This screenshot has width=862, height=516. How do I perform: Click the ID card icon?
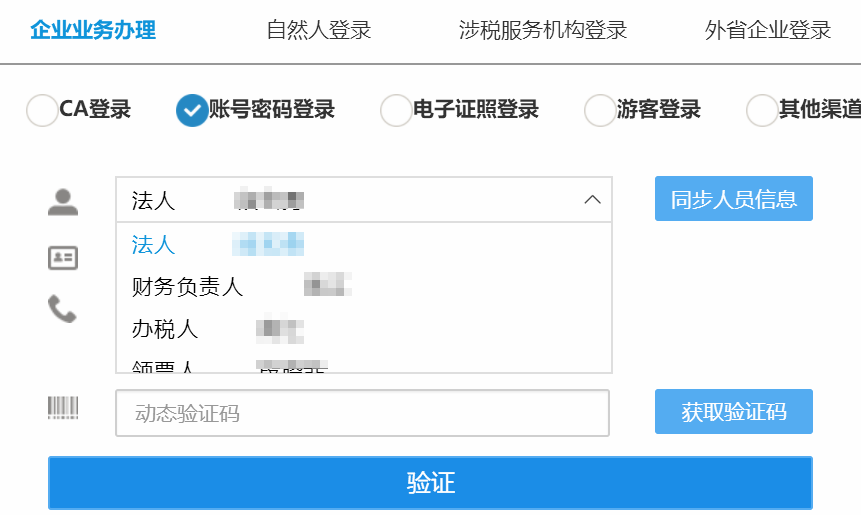[x=63, y=258]
